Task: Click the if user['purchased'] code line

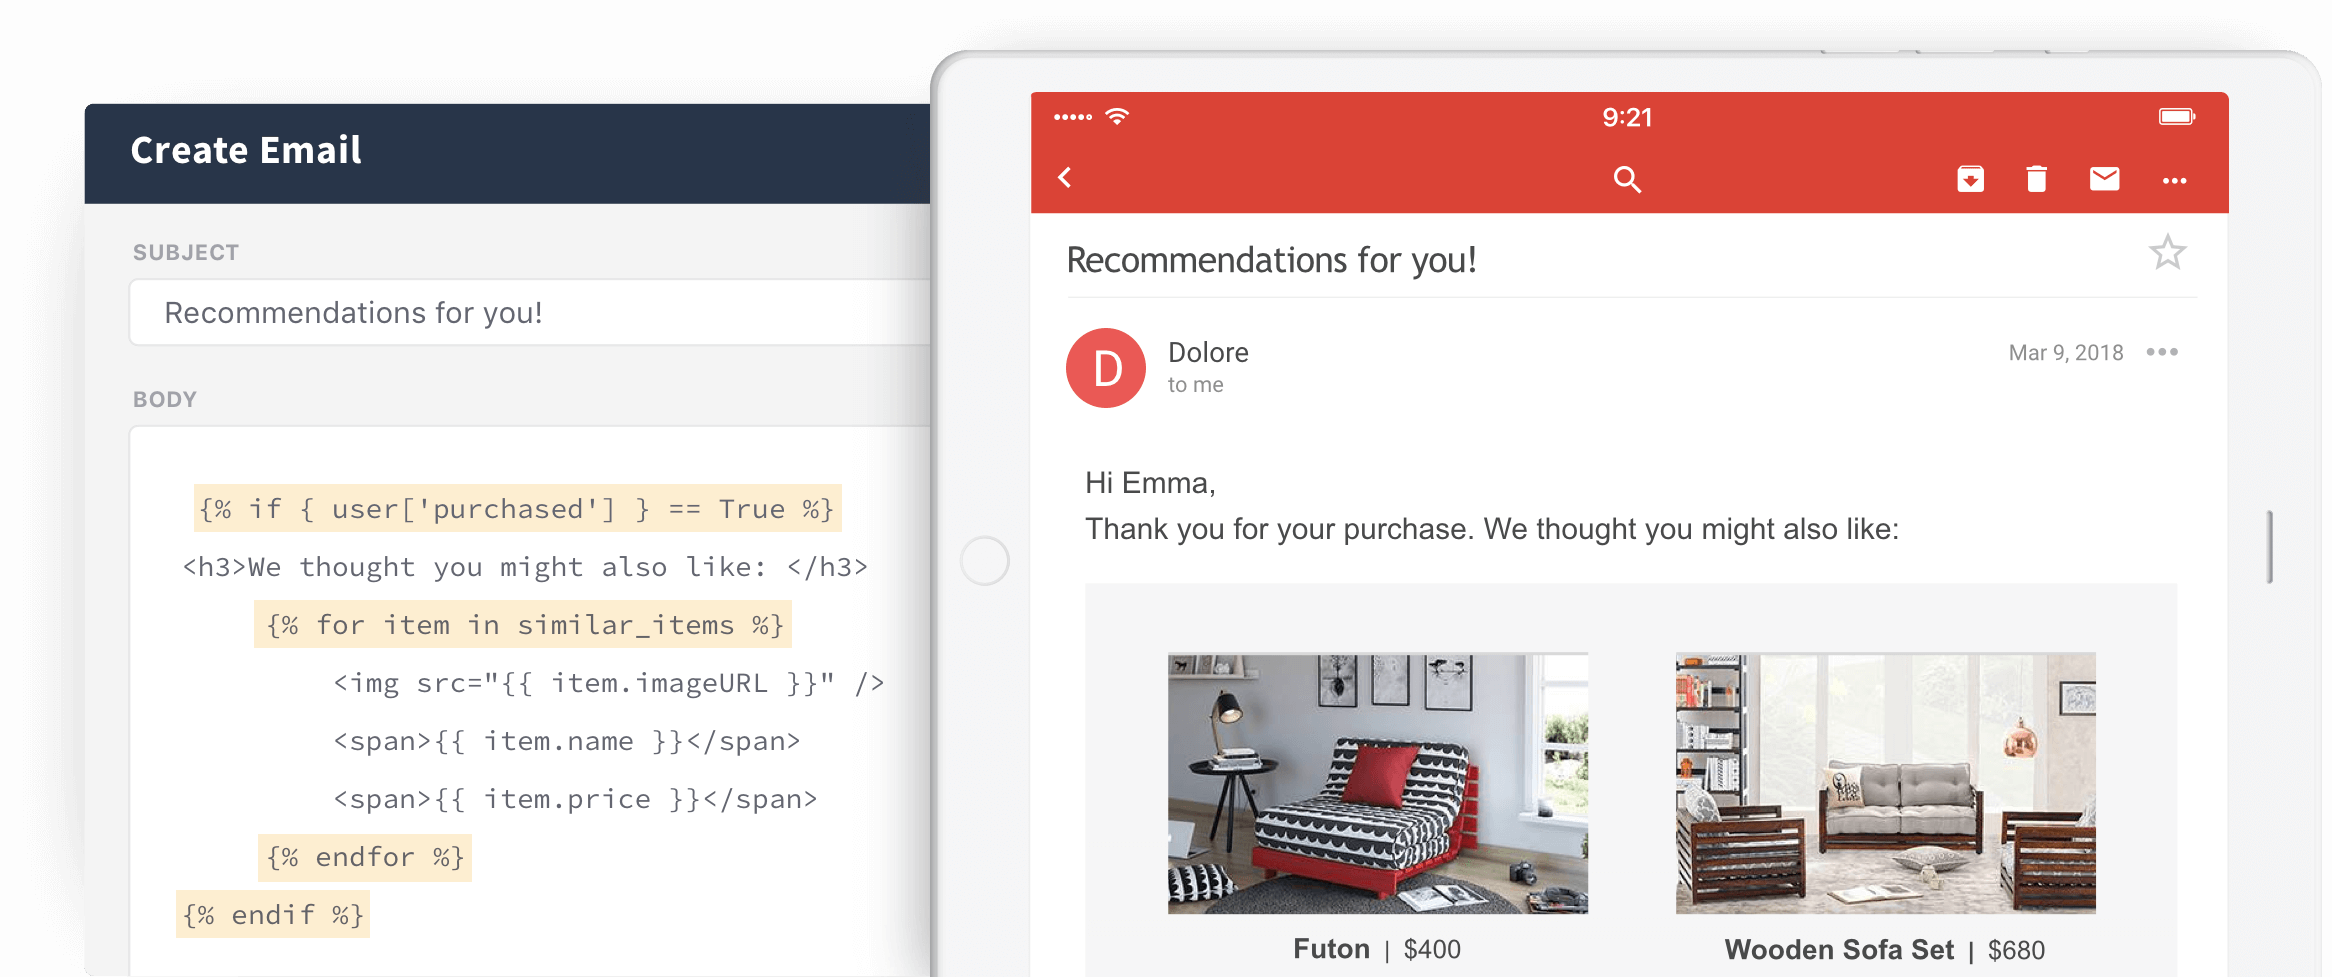Action: tap(517, 509)
